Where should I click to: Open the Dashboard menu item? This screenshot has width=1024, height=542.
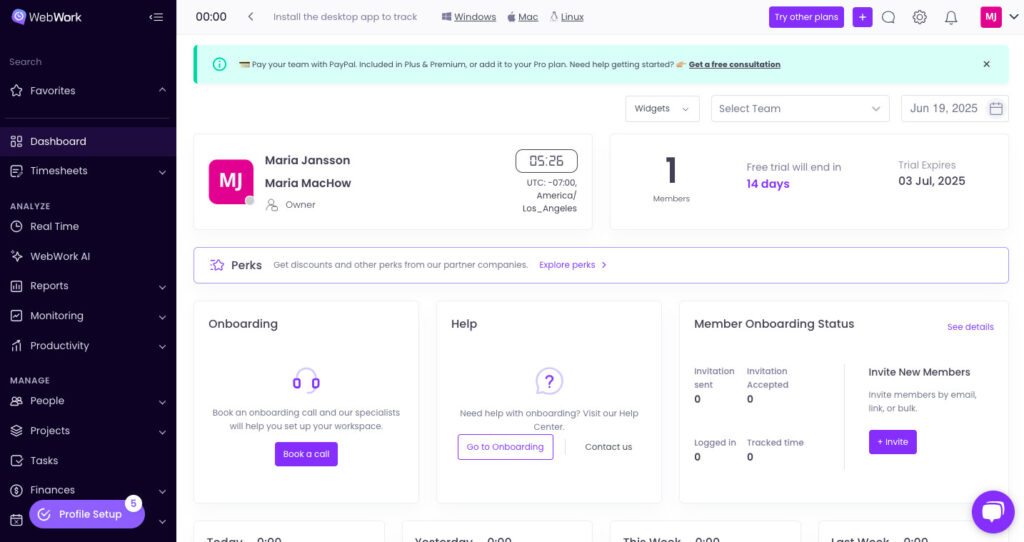click(x=88, y=141)
